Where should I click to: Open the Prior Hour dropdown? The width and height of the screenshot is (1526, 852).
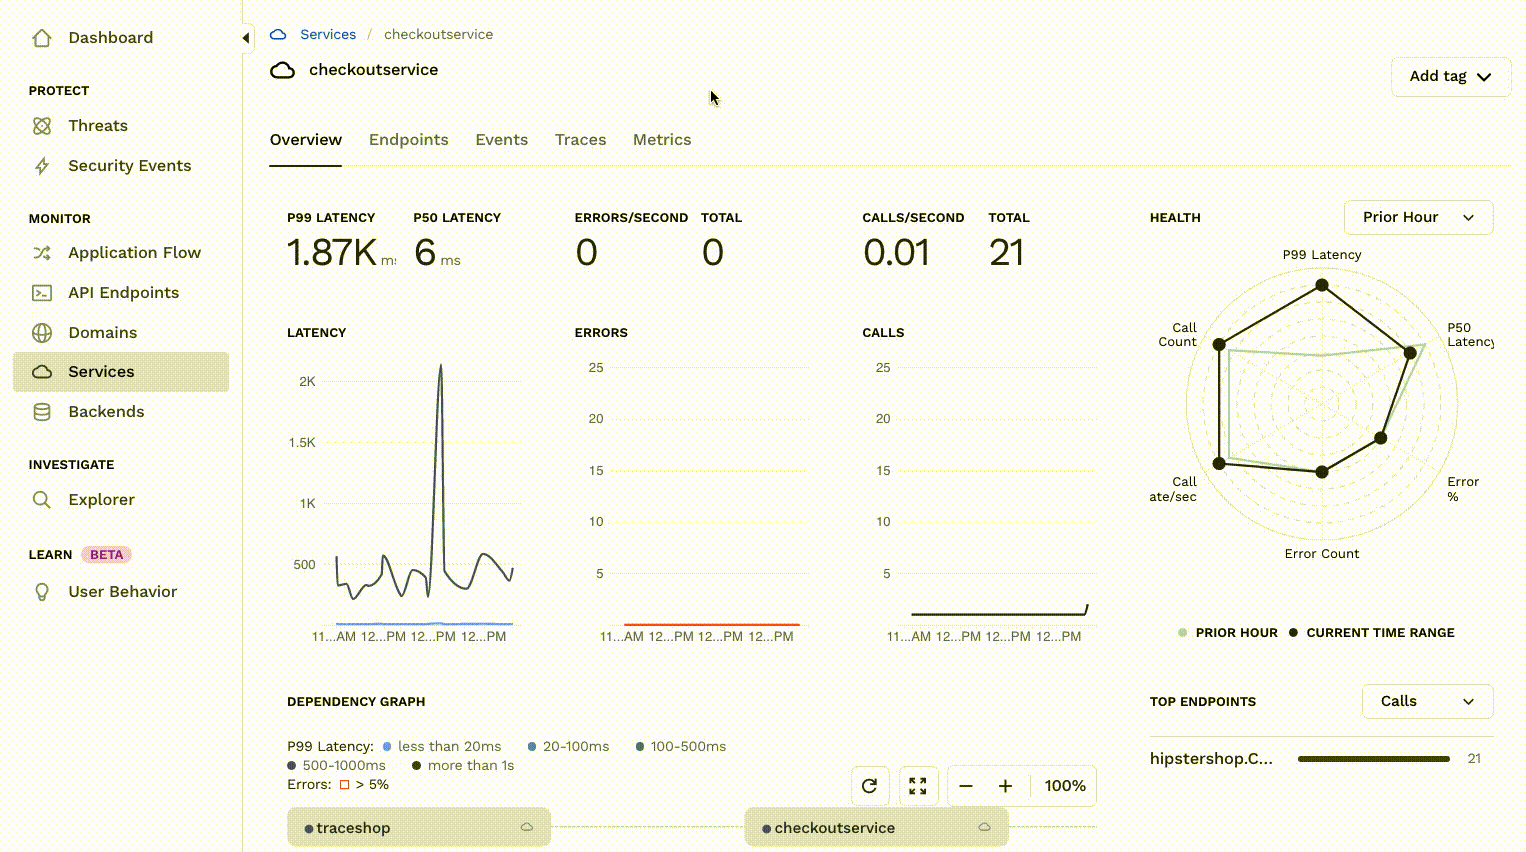(1418, 217)
